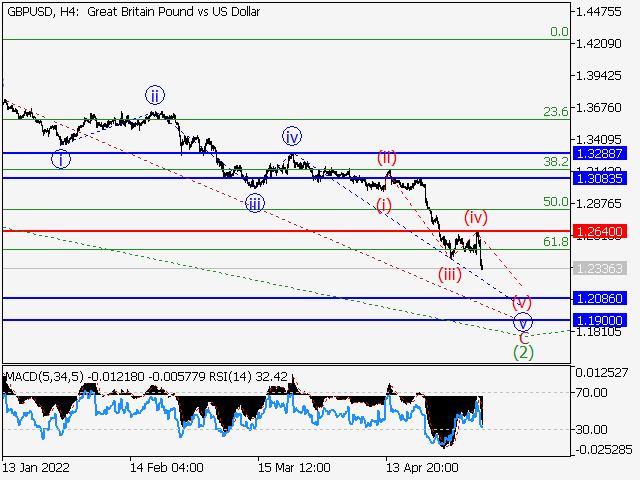
Task: Click the 1.18105 price axis value
Action: pos(598,332)
